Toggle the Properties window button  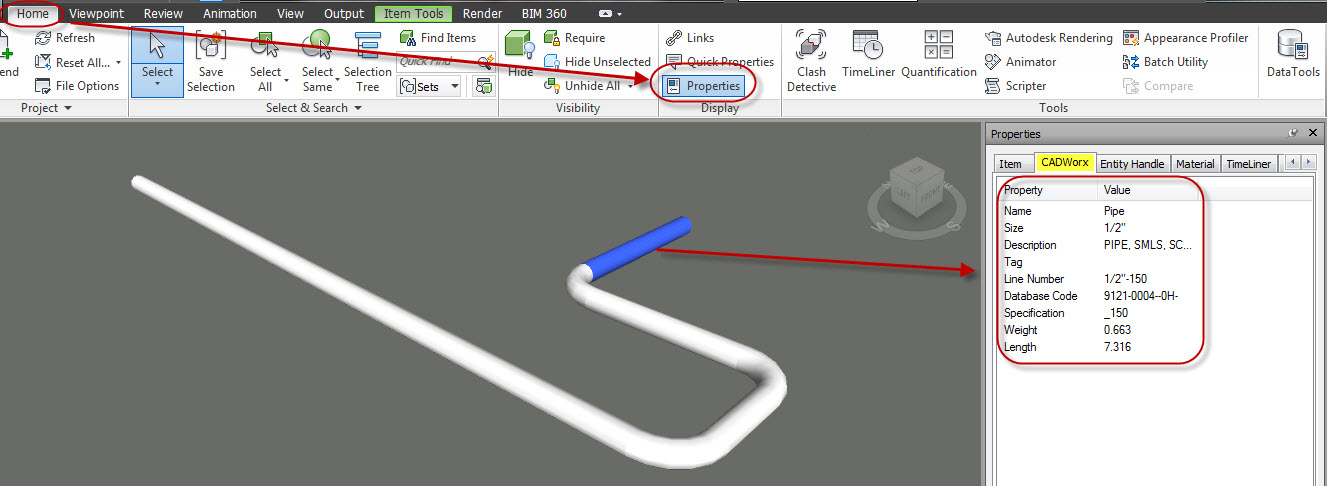pyautogui.click(x=703, y=86)
